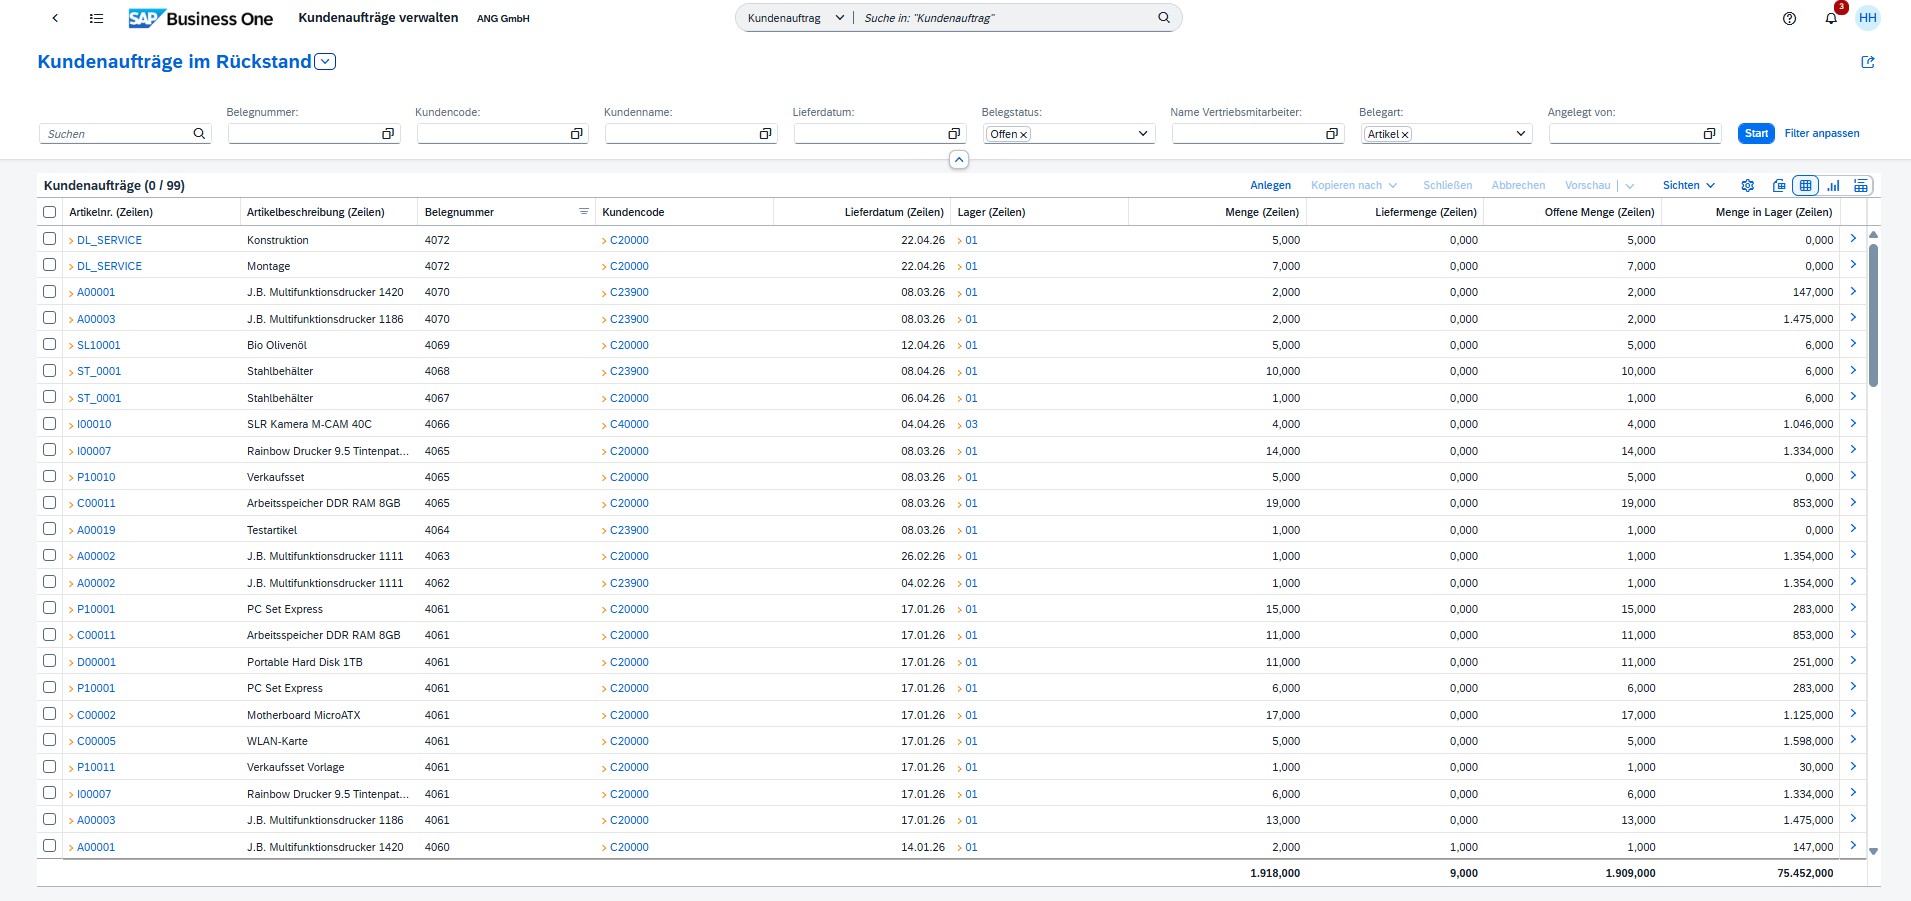Image resolution: width=1911 pixels, height=901 pixels.
Task: Go back with the back arrow
Action: [55, 18]
